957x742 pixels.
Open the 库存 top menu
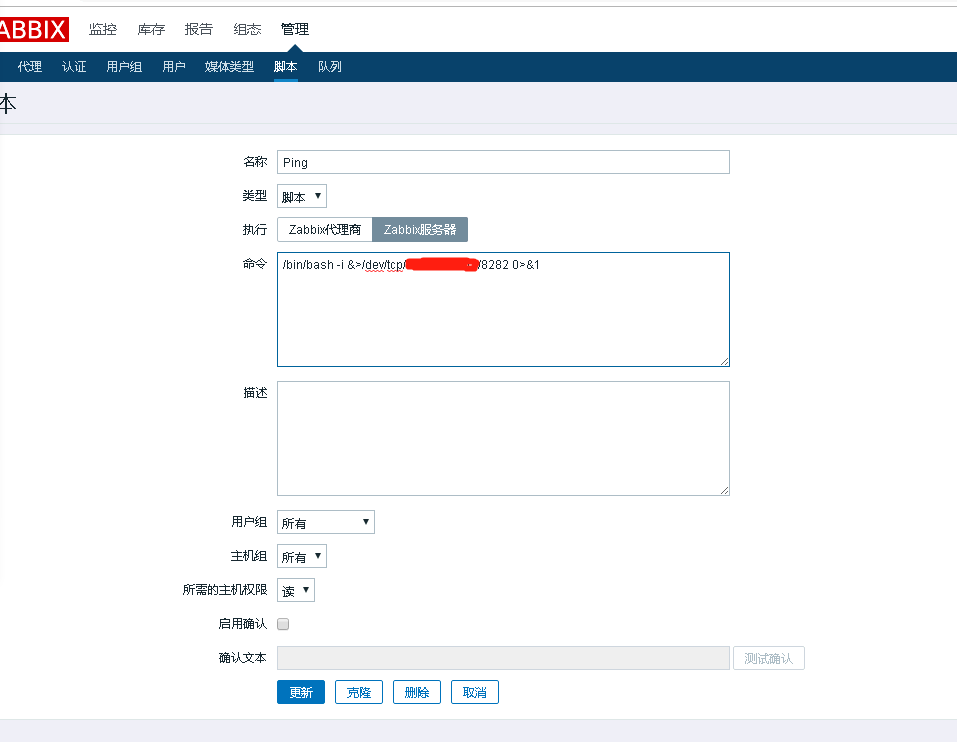(151, 29)
